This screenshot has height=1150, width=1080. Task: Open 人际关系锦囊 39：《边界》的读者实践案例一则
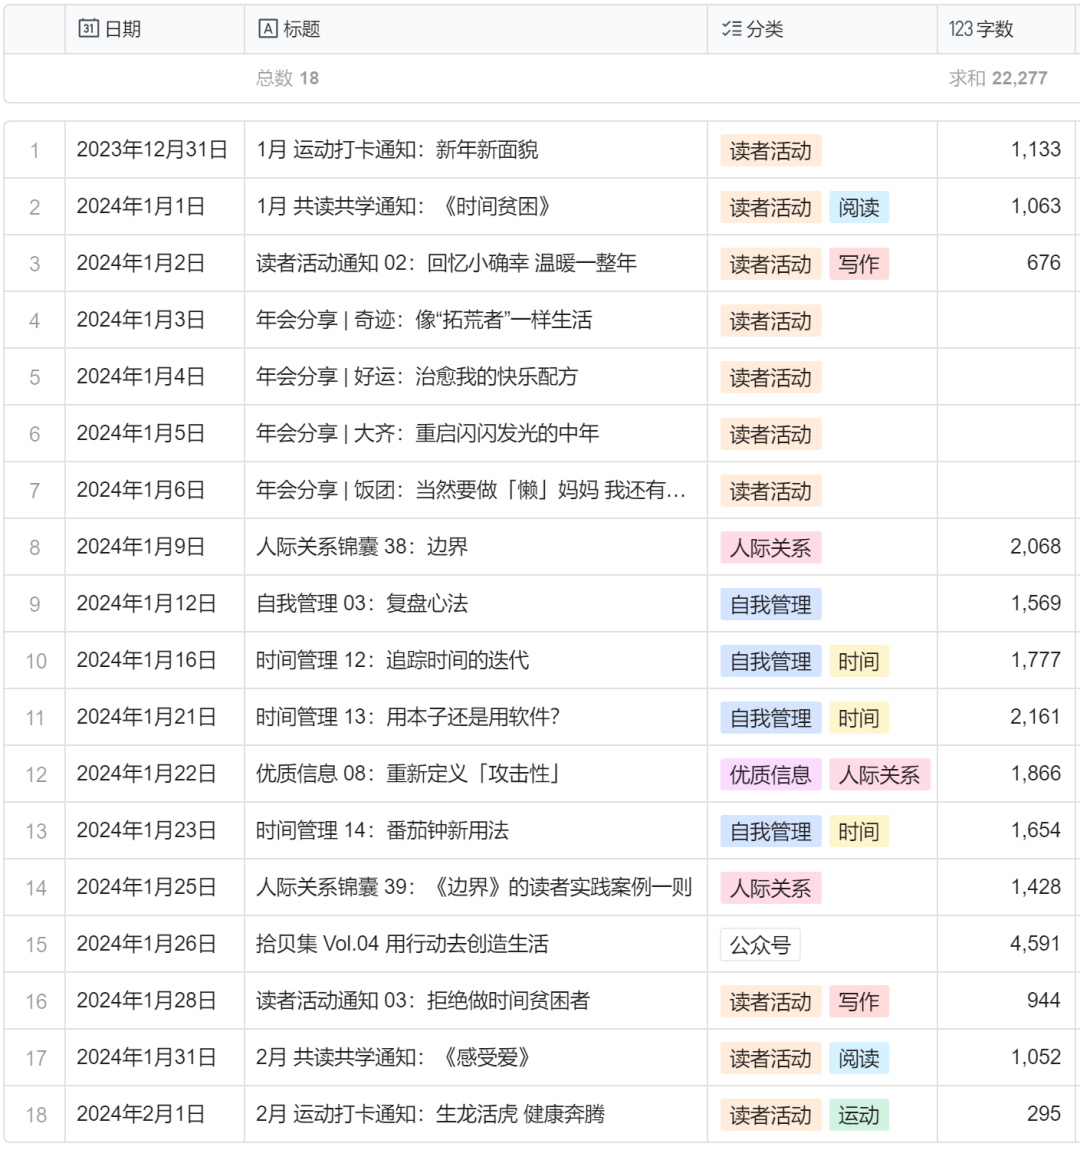pyautogui.click(x=474, y=887)
